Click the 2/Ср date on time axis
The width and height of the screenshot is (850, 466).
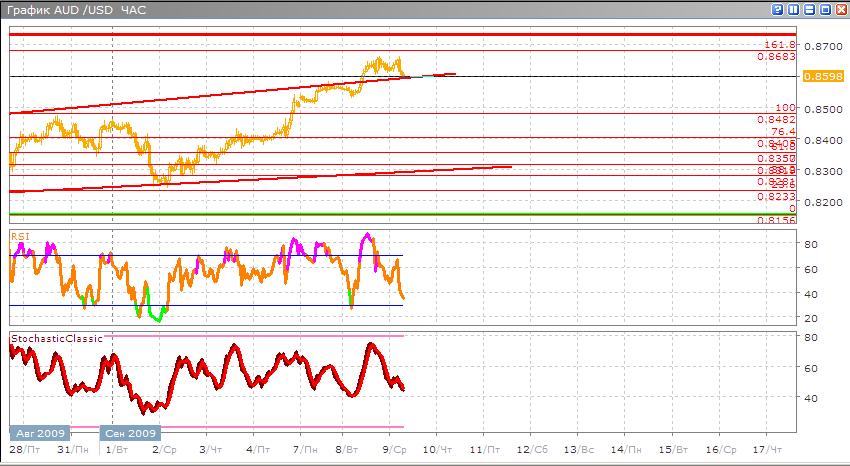point(163,451)
